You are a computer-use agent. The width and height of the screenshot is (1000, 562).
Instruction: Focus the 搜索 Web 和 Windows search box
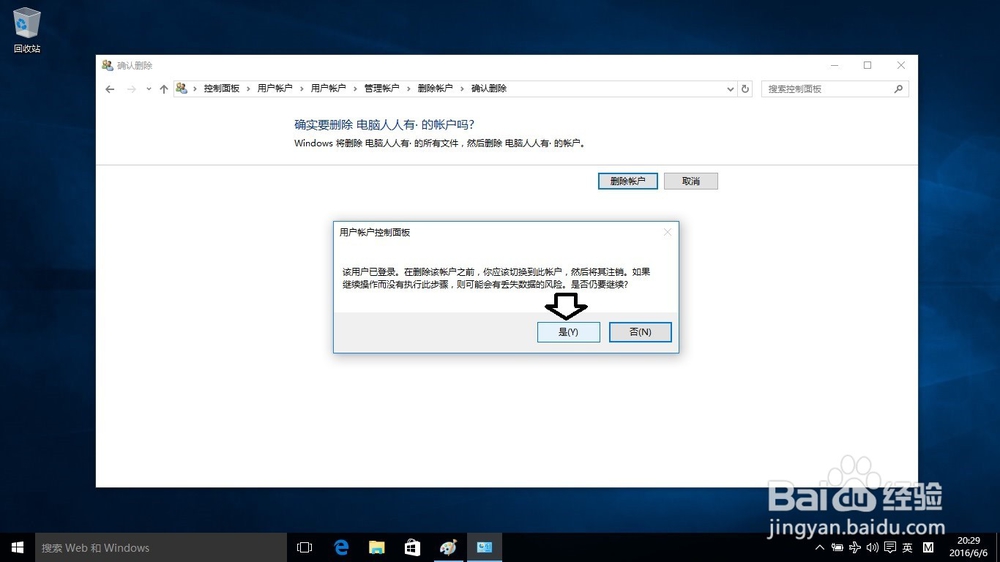pos(161,547)
